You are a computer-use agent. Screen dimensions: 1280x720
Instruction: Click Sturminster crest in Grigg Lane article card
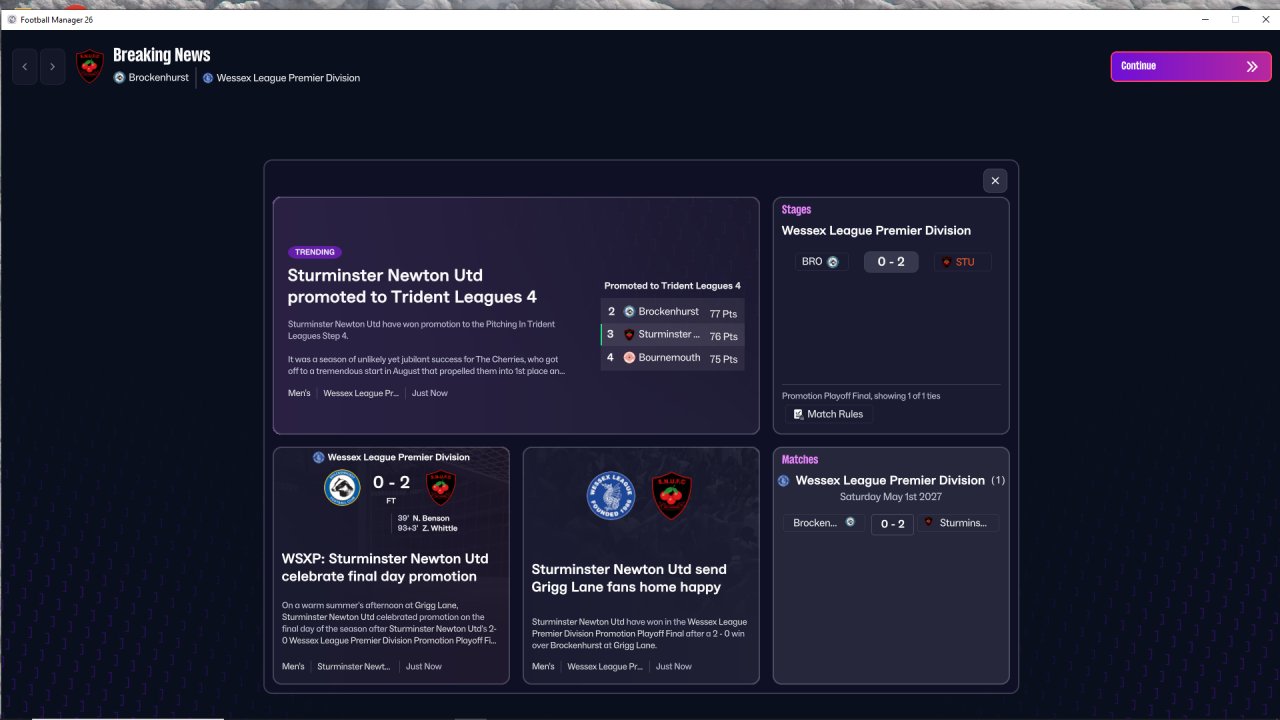pyautogui.click(x=672, y=496)
